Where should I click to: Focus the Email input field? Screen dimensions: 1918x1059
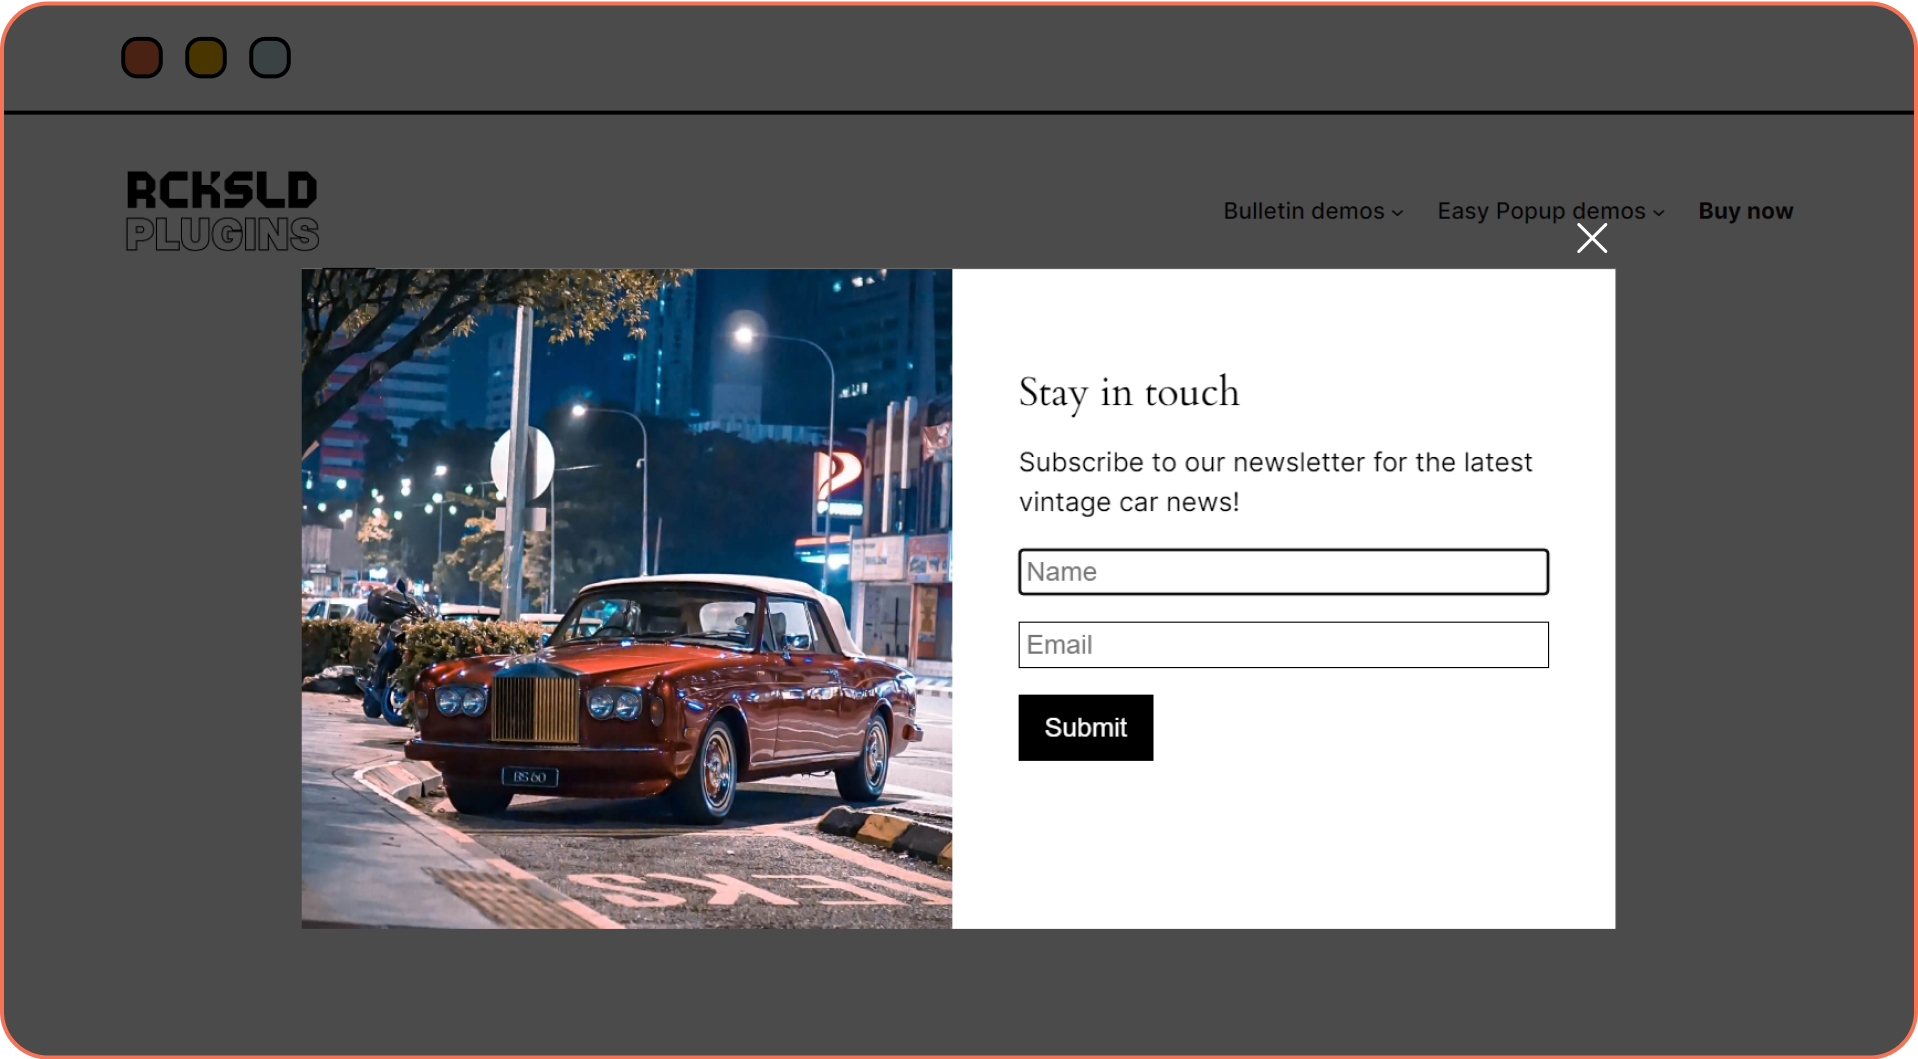click(1283, 645)
